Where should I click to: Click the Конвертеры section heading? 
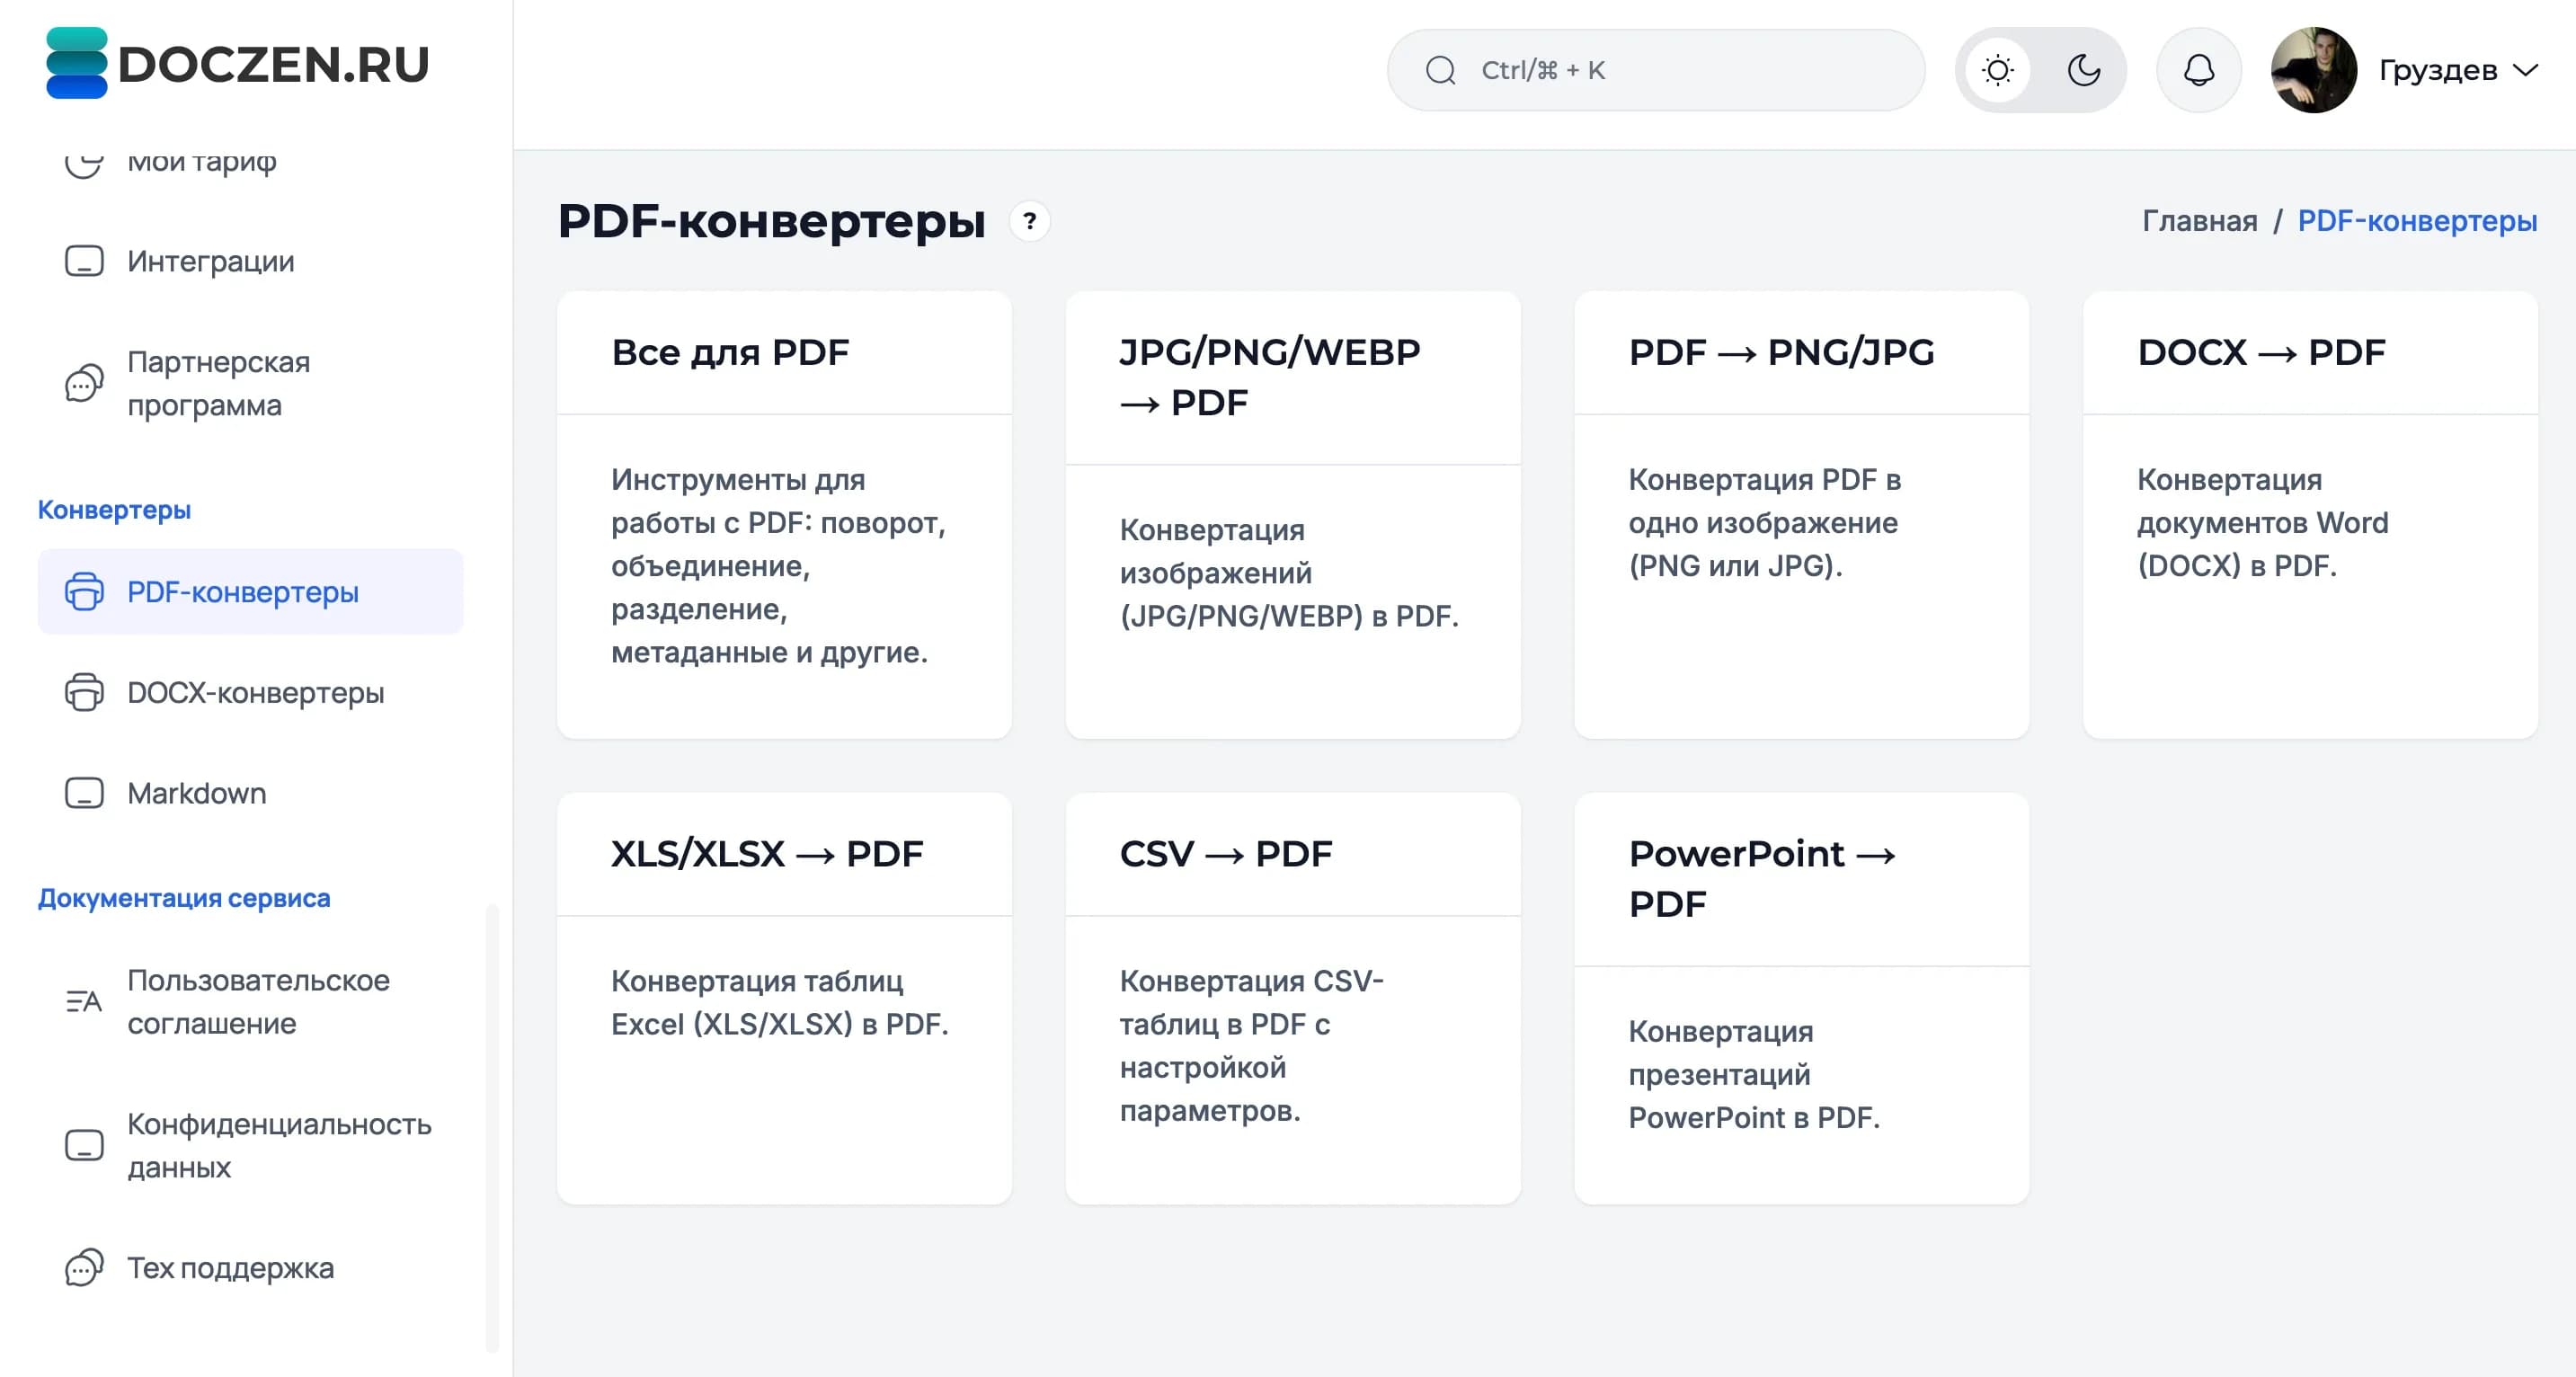pyautogui.click(x=114, y=510)
